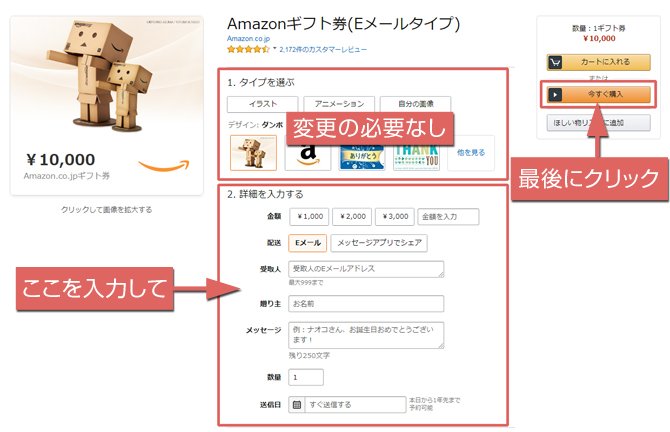670x432 pixels.
Task: Click the large gift card preview image
Action: [x=107, y=106]
